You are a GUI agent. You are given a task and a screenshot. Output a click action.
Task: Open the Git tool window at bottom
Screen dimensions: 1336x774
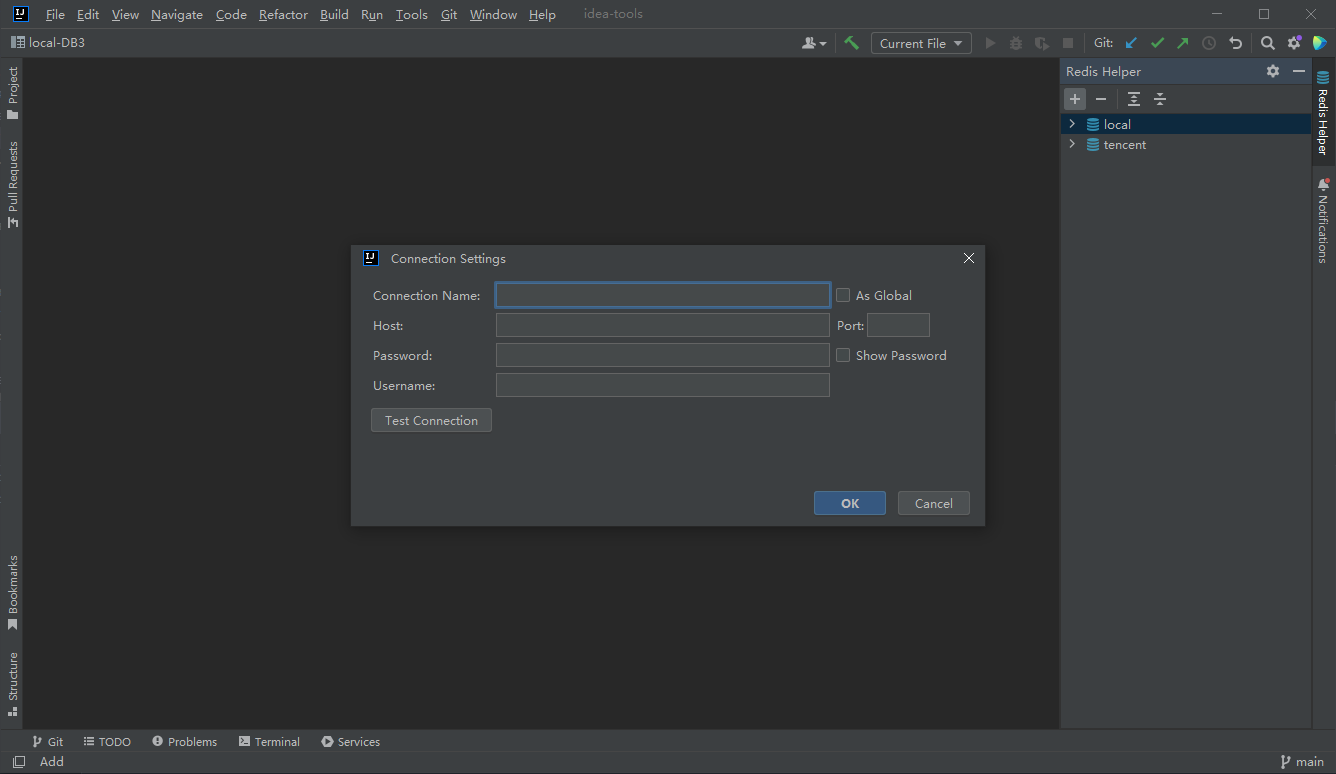pyautogui.click(x=47, y=741)
